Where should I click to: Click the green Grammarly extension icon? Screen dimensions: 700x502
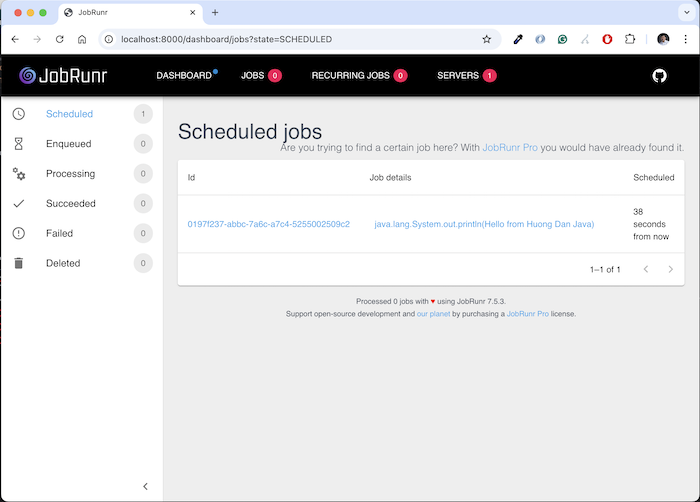pyautogui.click(x=562, y=39)
